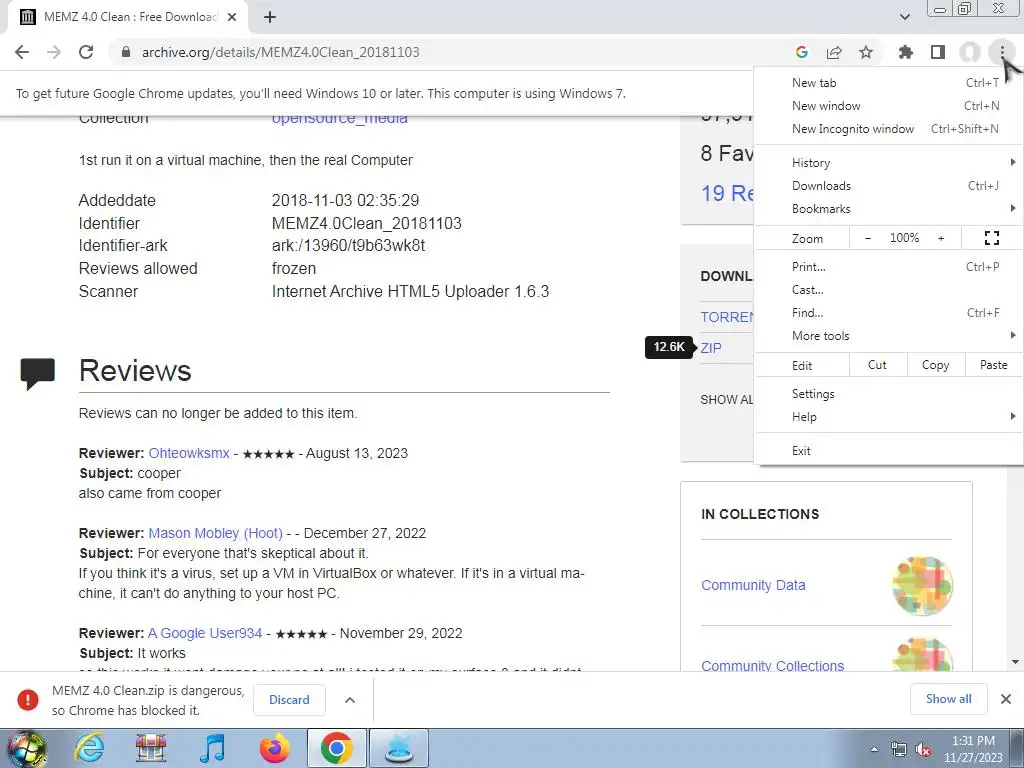Choose Exit to quit Chrome
The width and height of the screenshot is (1024, 768).
pos(888,451)
